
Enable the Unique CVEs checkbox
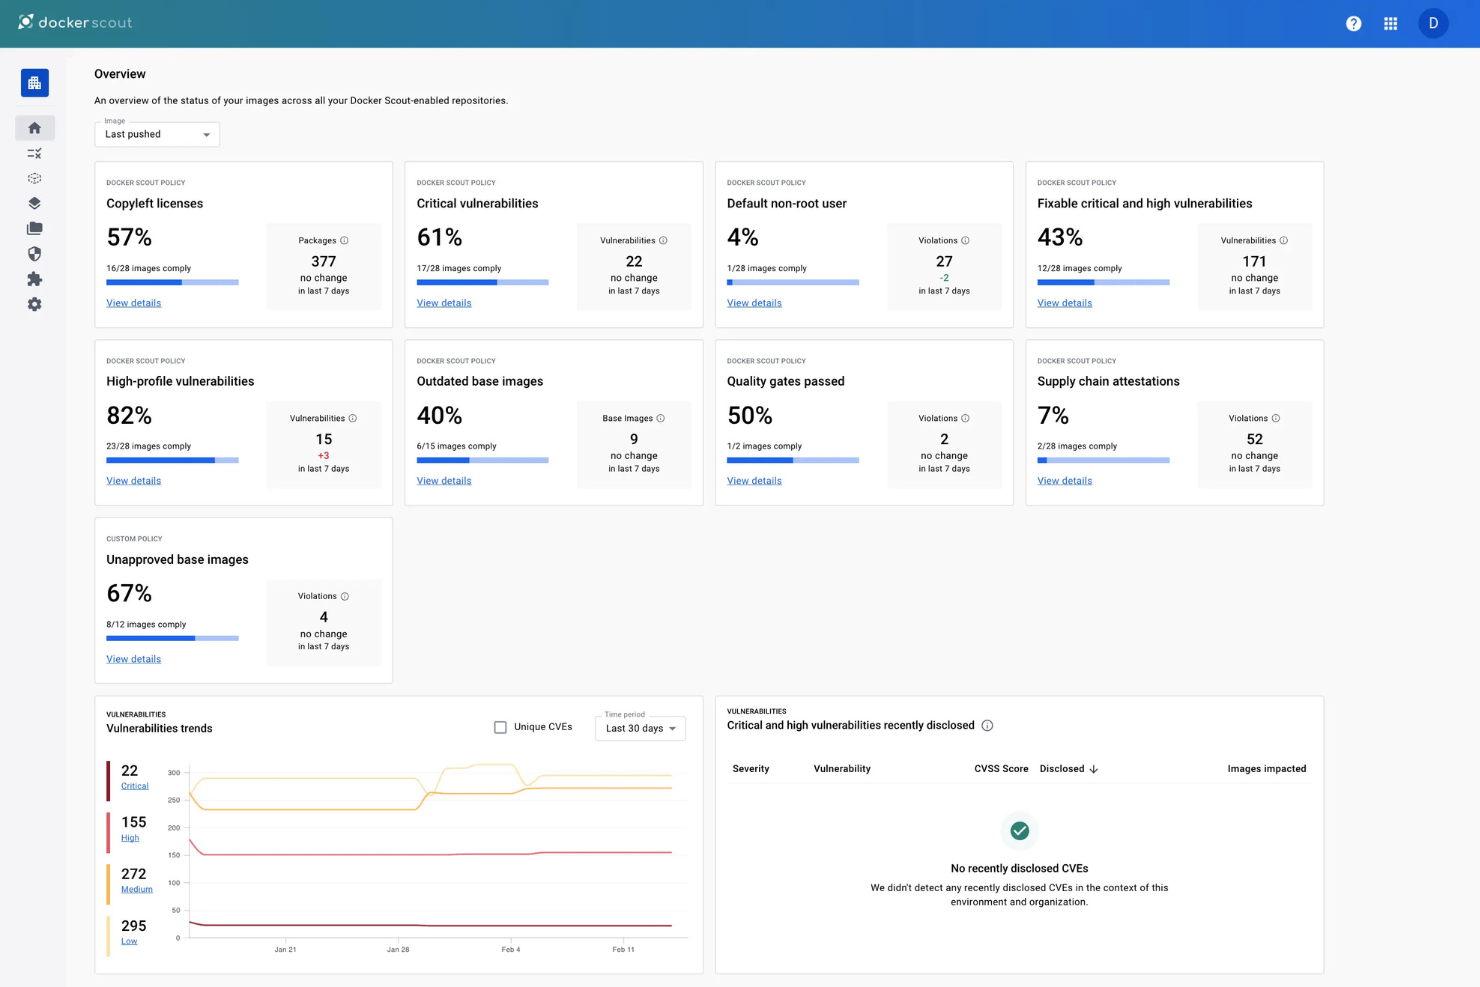coord(500,727)
